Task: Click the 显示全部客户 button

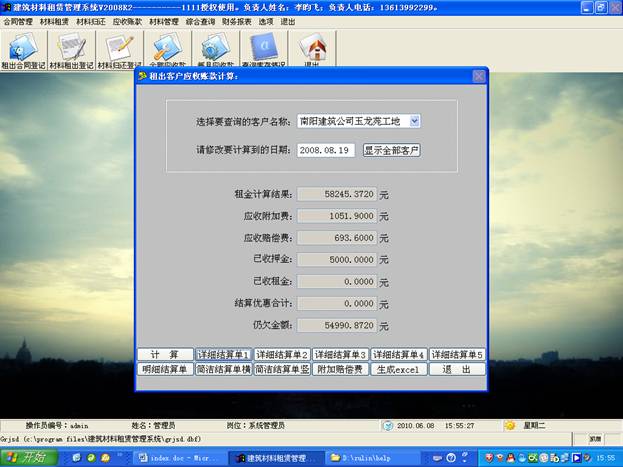Action: click(392, 150)
